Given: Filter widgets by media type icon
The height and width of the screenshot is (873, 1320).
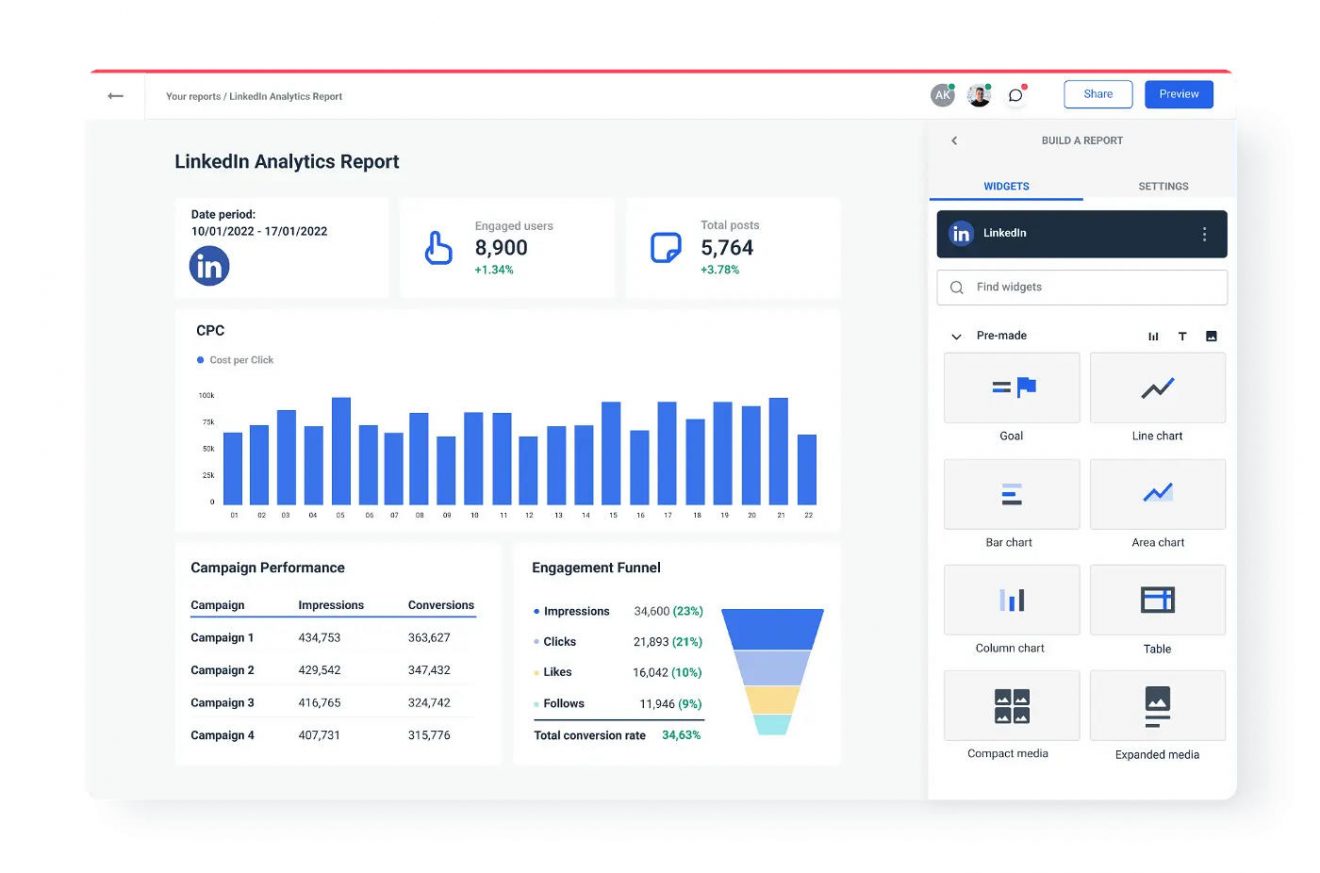Looking at the screenshot, I should [1211, 336].
